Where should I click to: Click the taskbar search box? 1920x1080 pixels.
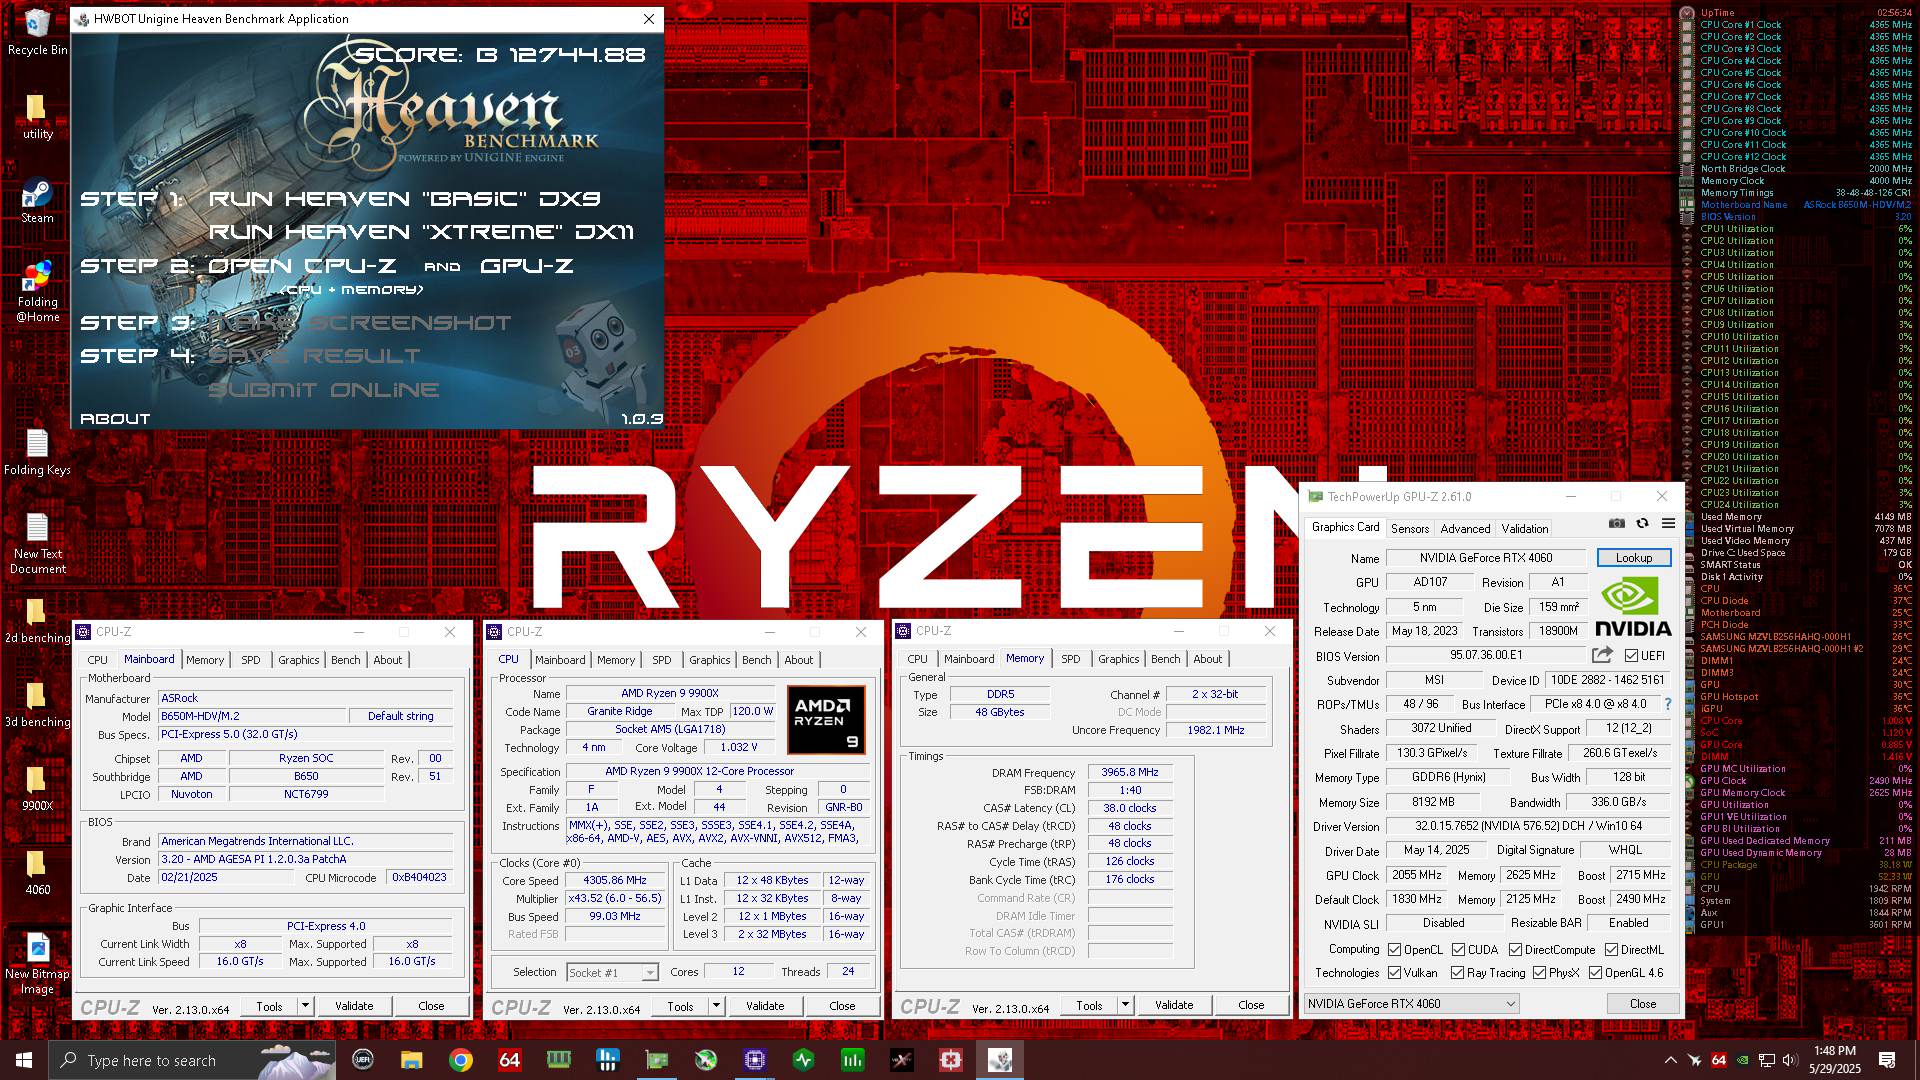coord(192,1060)
